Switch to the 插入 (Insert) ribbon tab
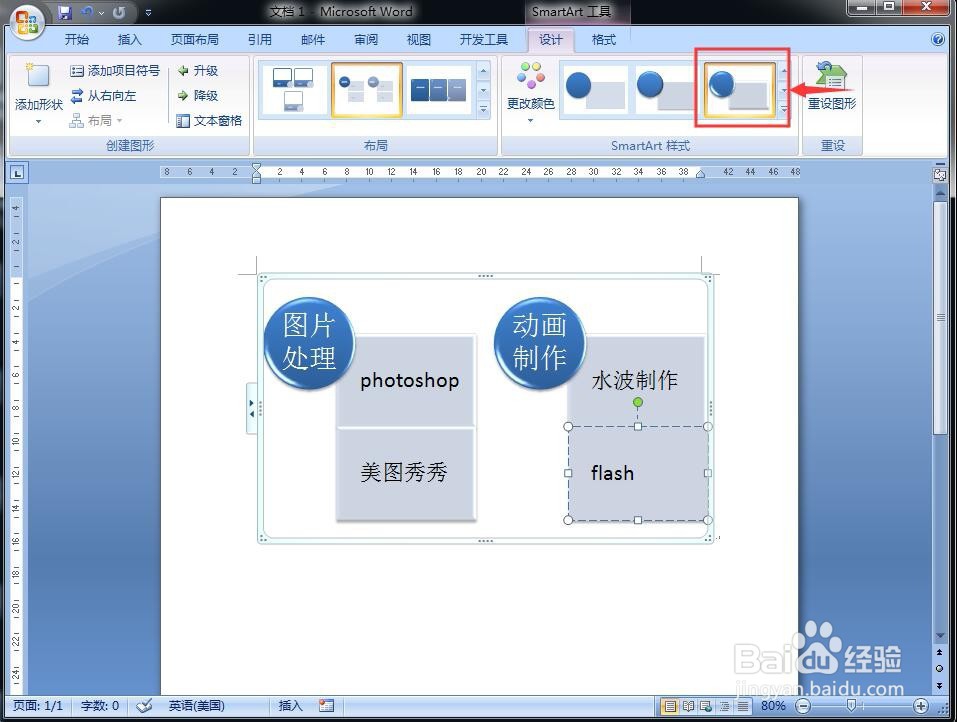This screenshot has width=957, height=722. [x=130, y=40]
